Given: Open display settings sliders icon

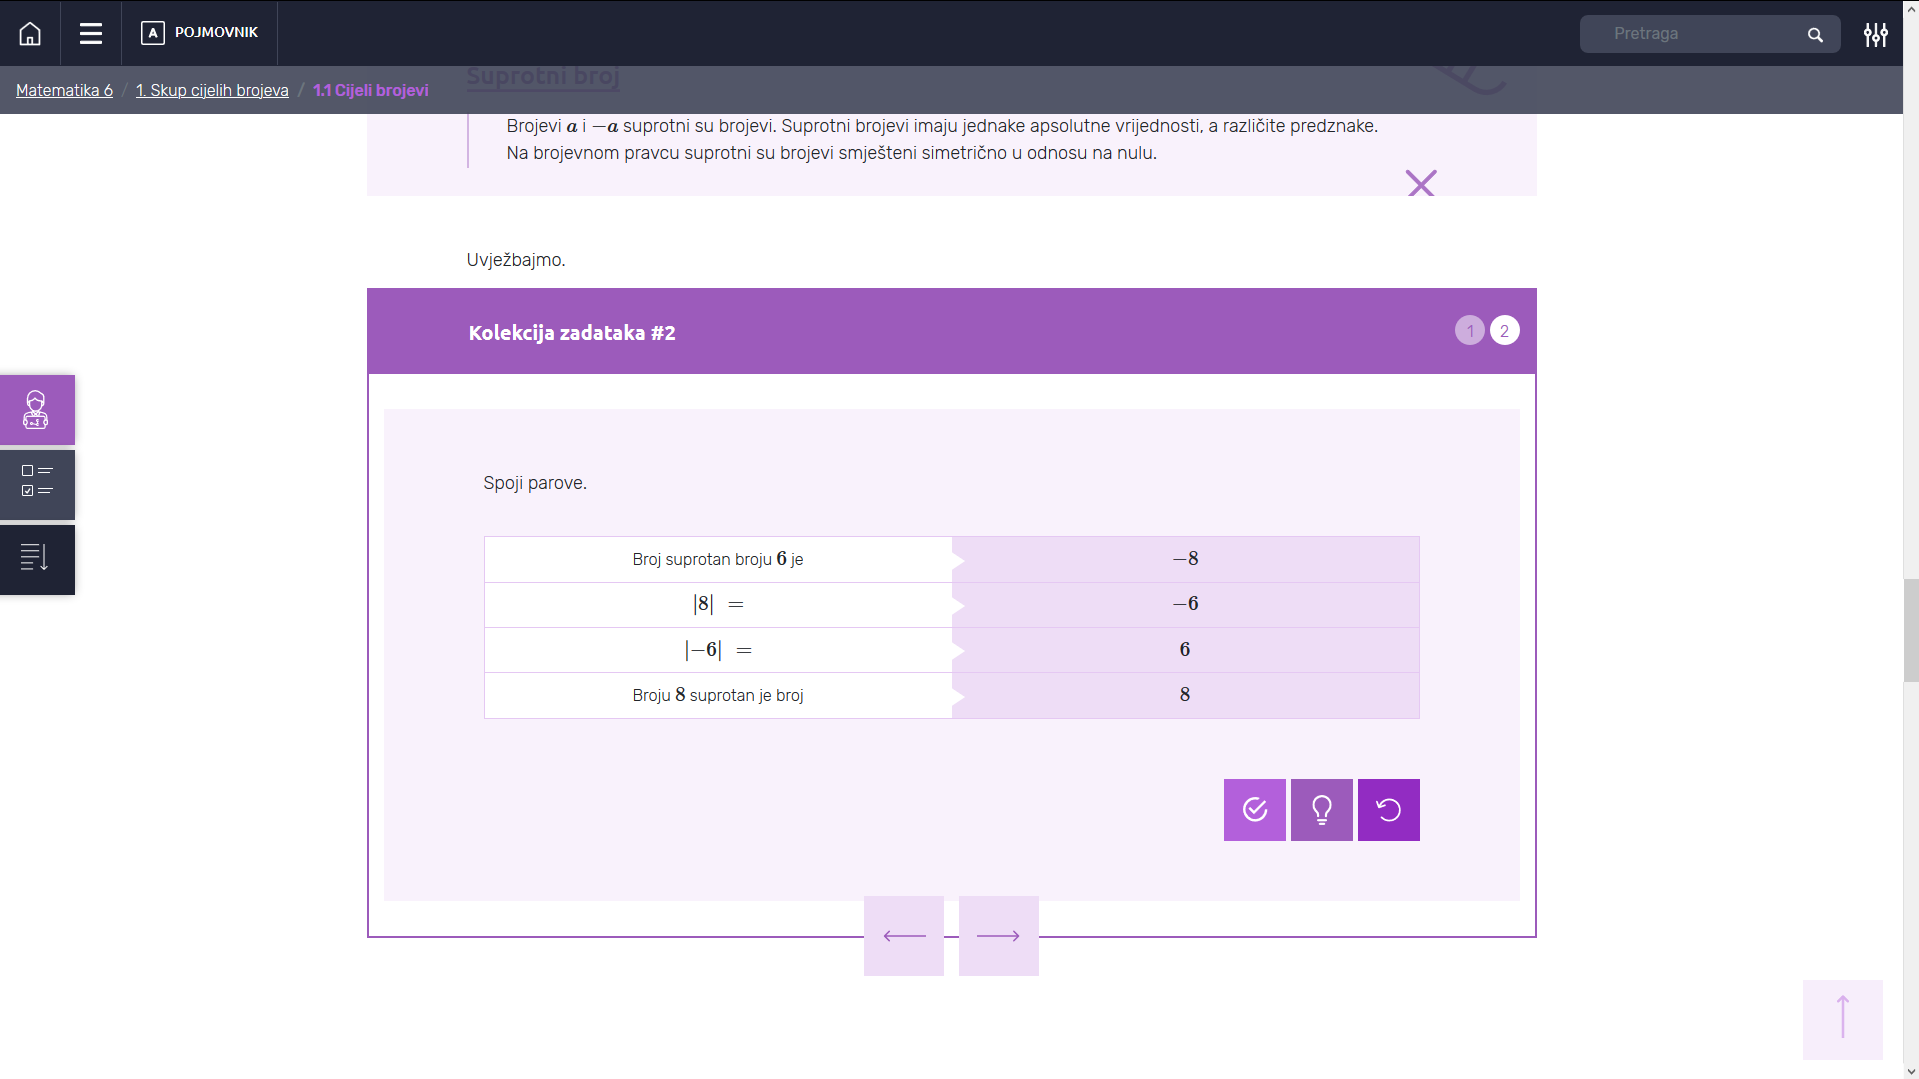Looking at the screenshot, I should tap(1875, 35).
